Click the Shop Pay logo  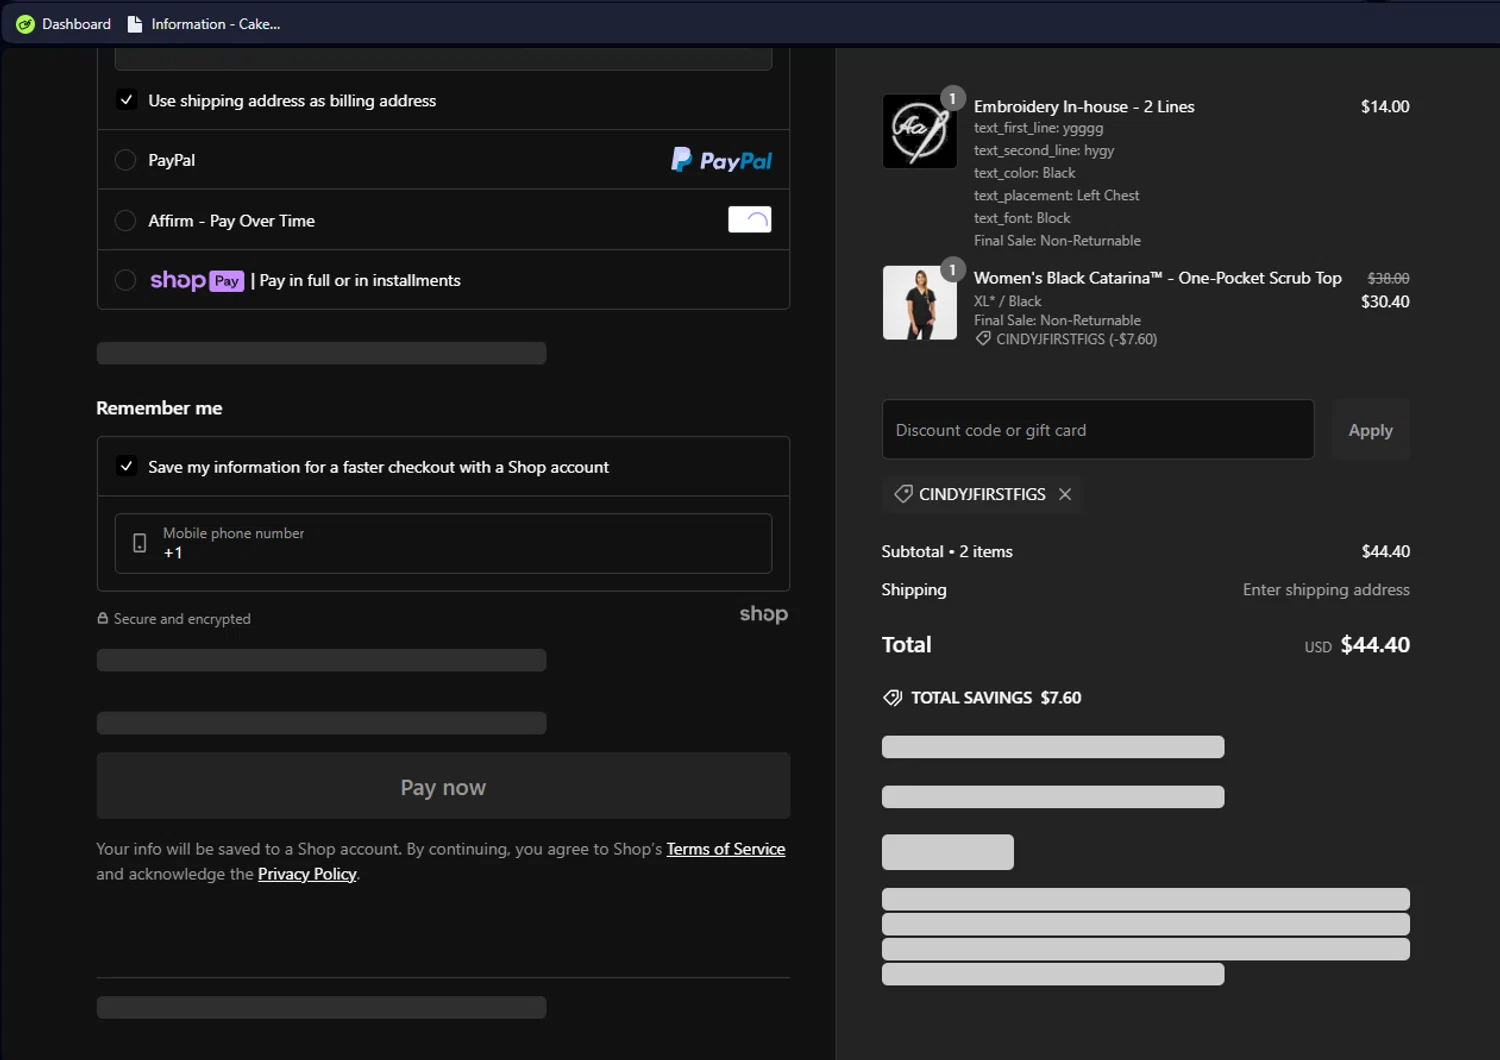tap(196, 281)
